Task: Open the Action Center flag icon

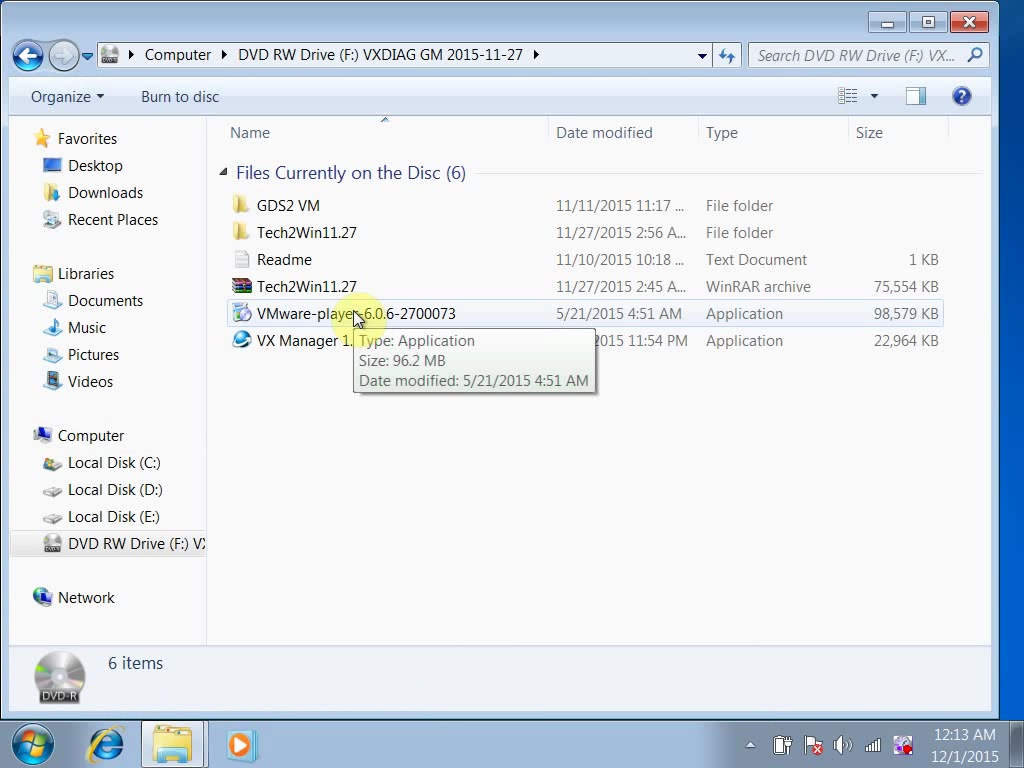Action: point(812,744)
